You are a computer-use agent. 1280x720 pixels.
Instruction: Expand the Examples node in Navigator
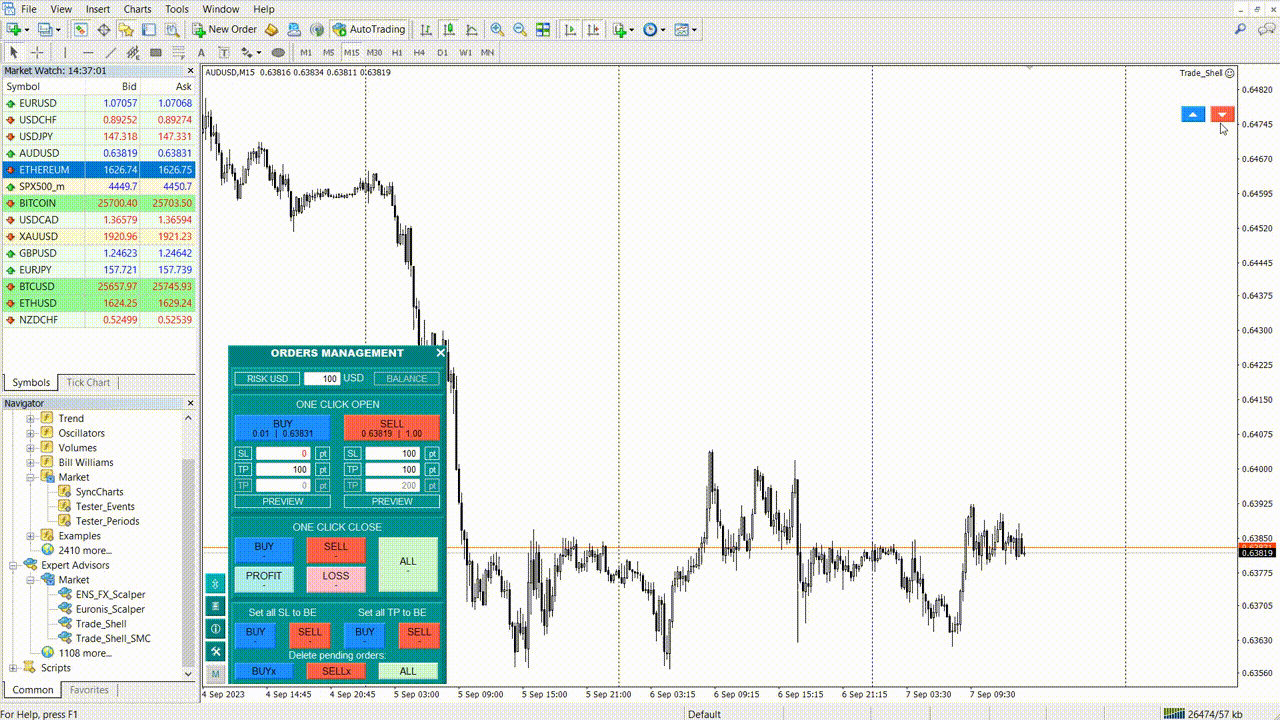30,535
